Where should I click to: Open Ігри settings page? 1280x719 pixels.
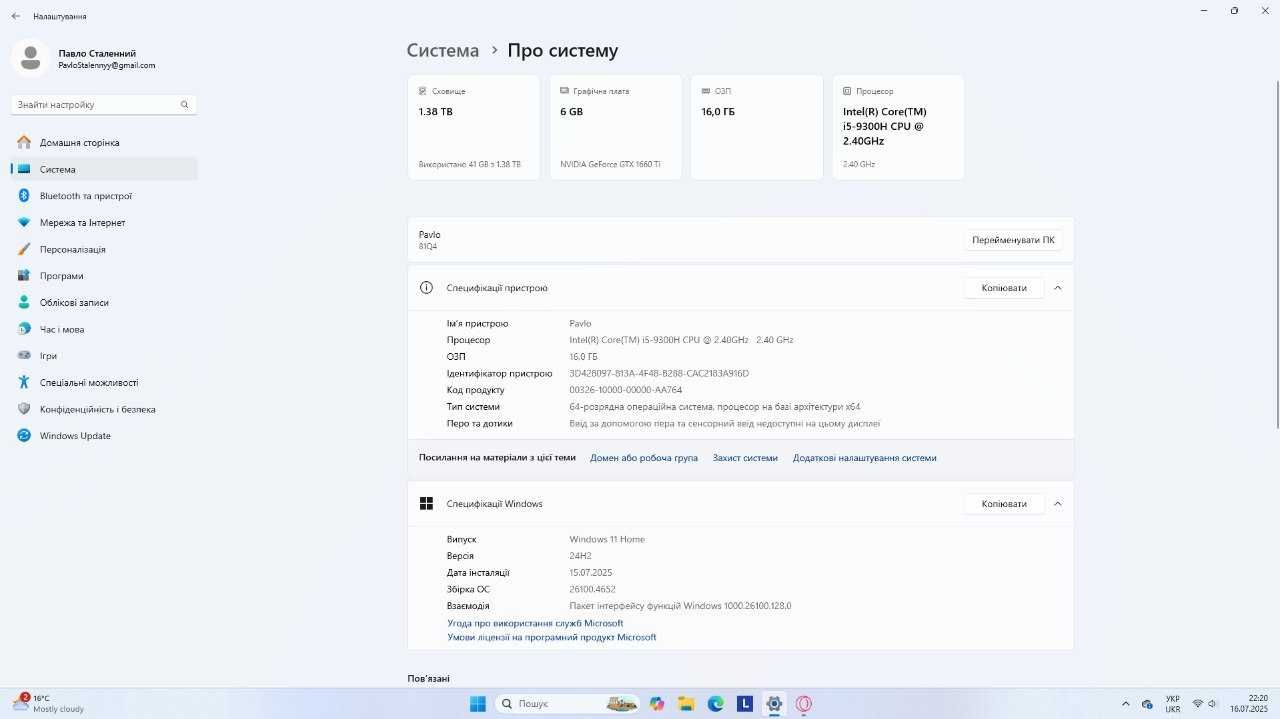(x=104, y=355)
